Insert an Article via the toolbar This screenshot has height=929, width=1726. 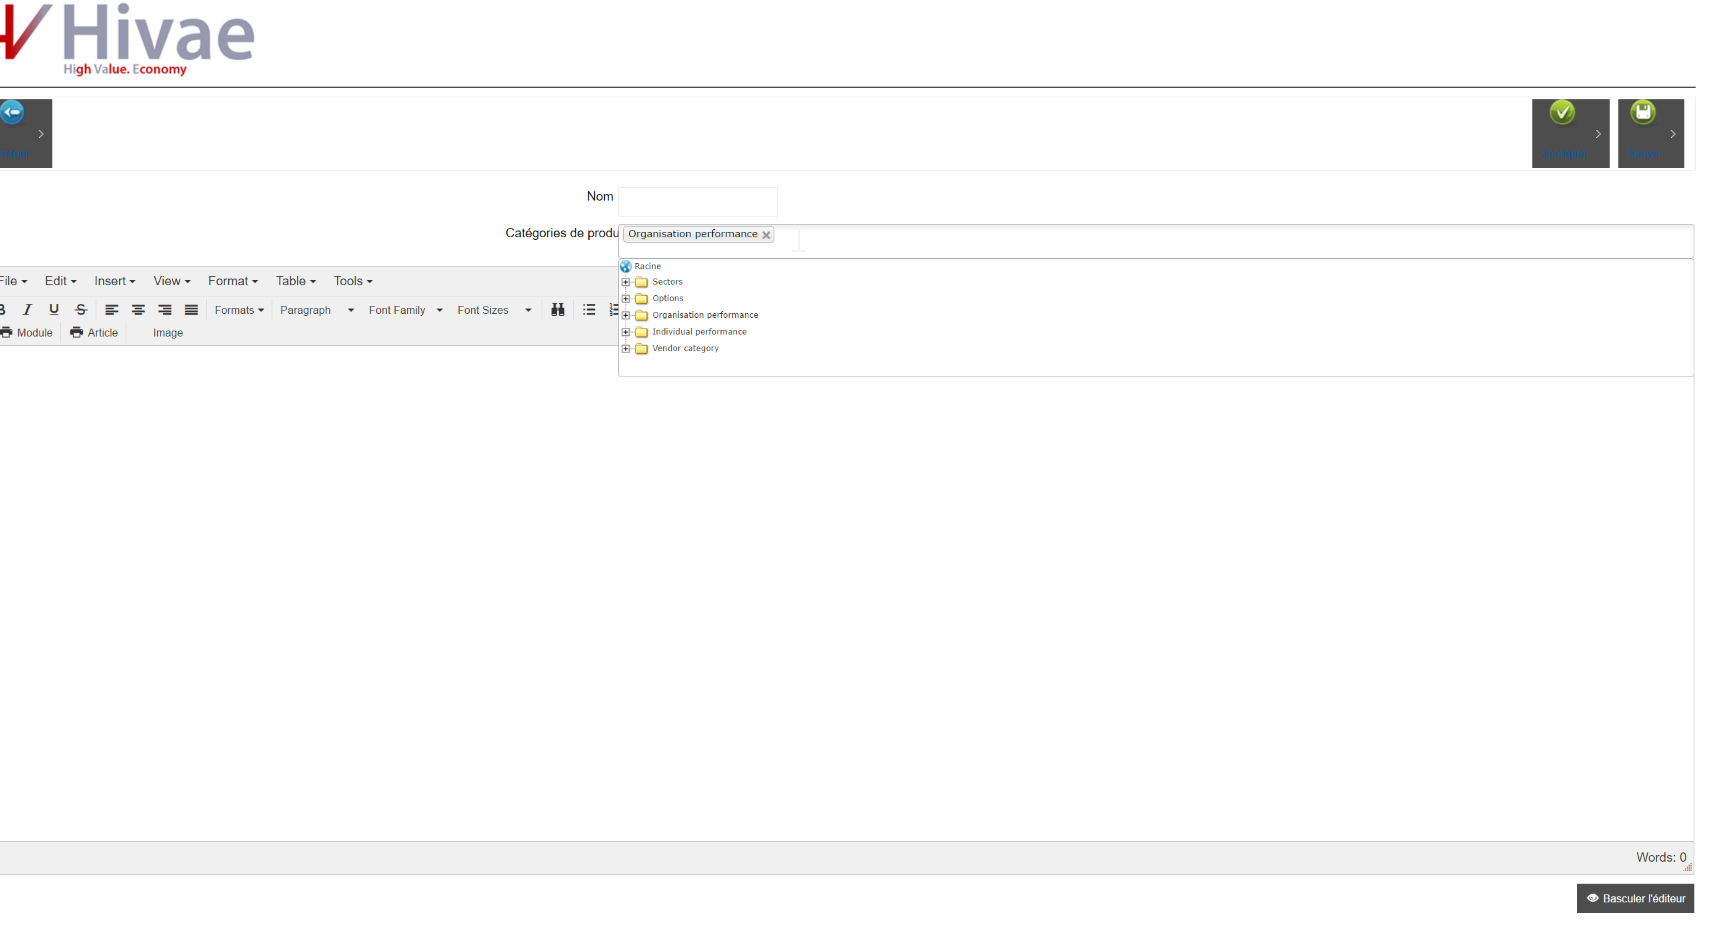point(94,333)
